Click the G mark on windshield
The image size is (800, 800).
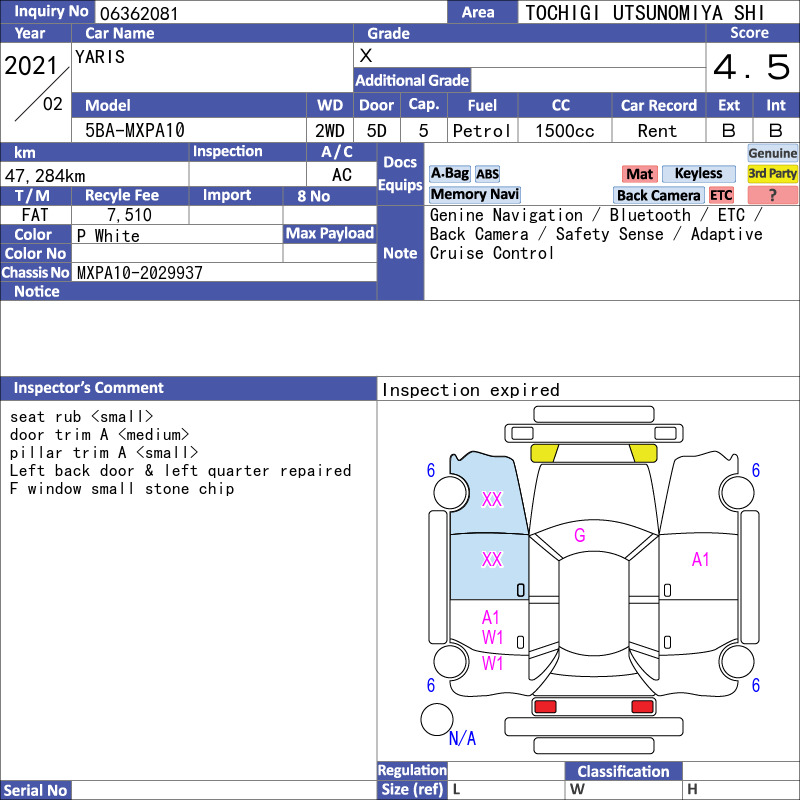pyautogui.click(x=580, y=535)
